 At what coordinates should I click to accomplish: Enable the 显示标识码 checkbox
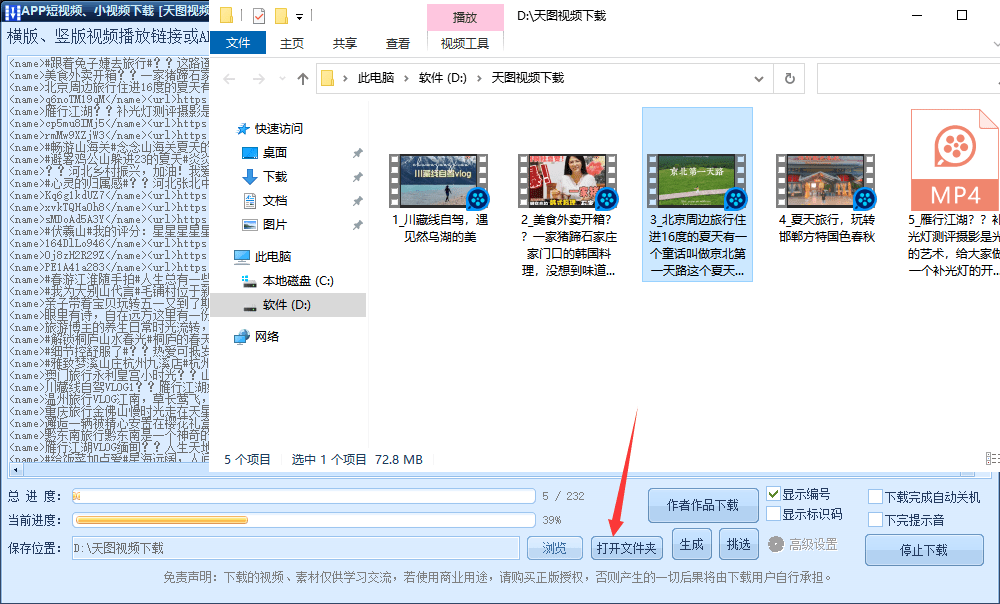pyautogui.click(x=774, y=513)
